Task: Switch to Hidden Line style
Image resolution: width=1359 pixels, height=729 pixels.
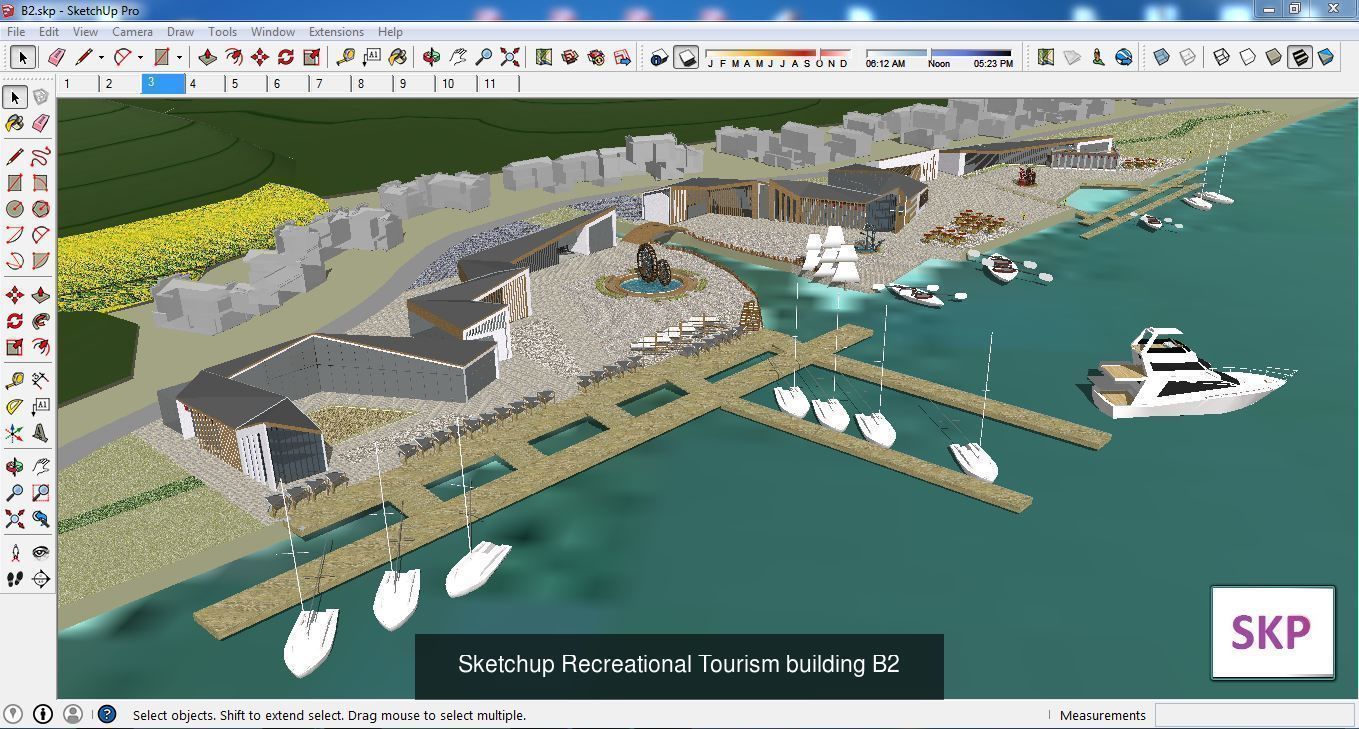Action: coord(1247,57)
